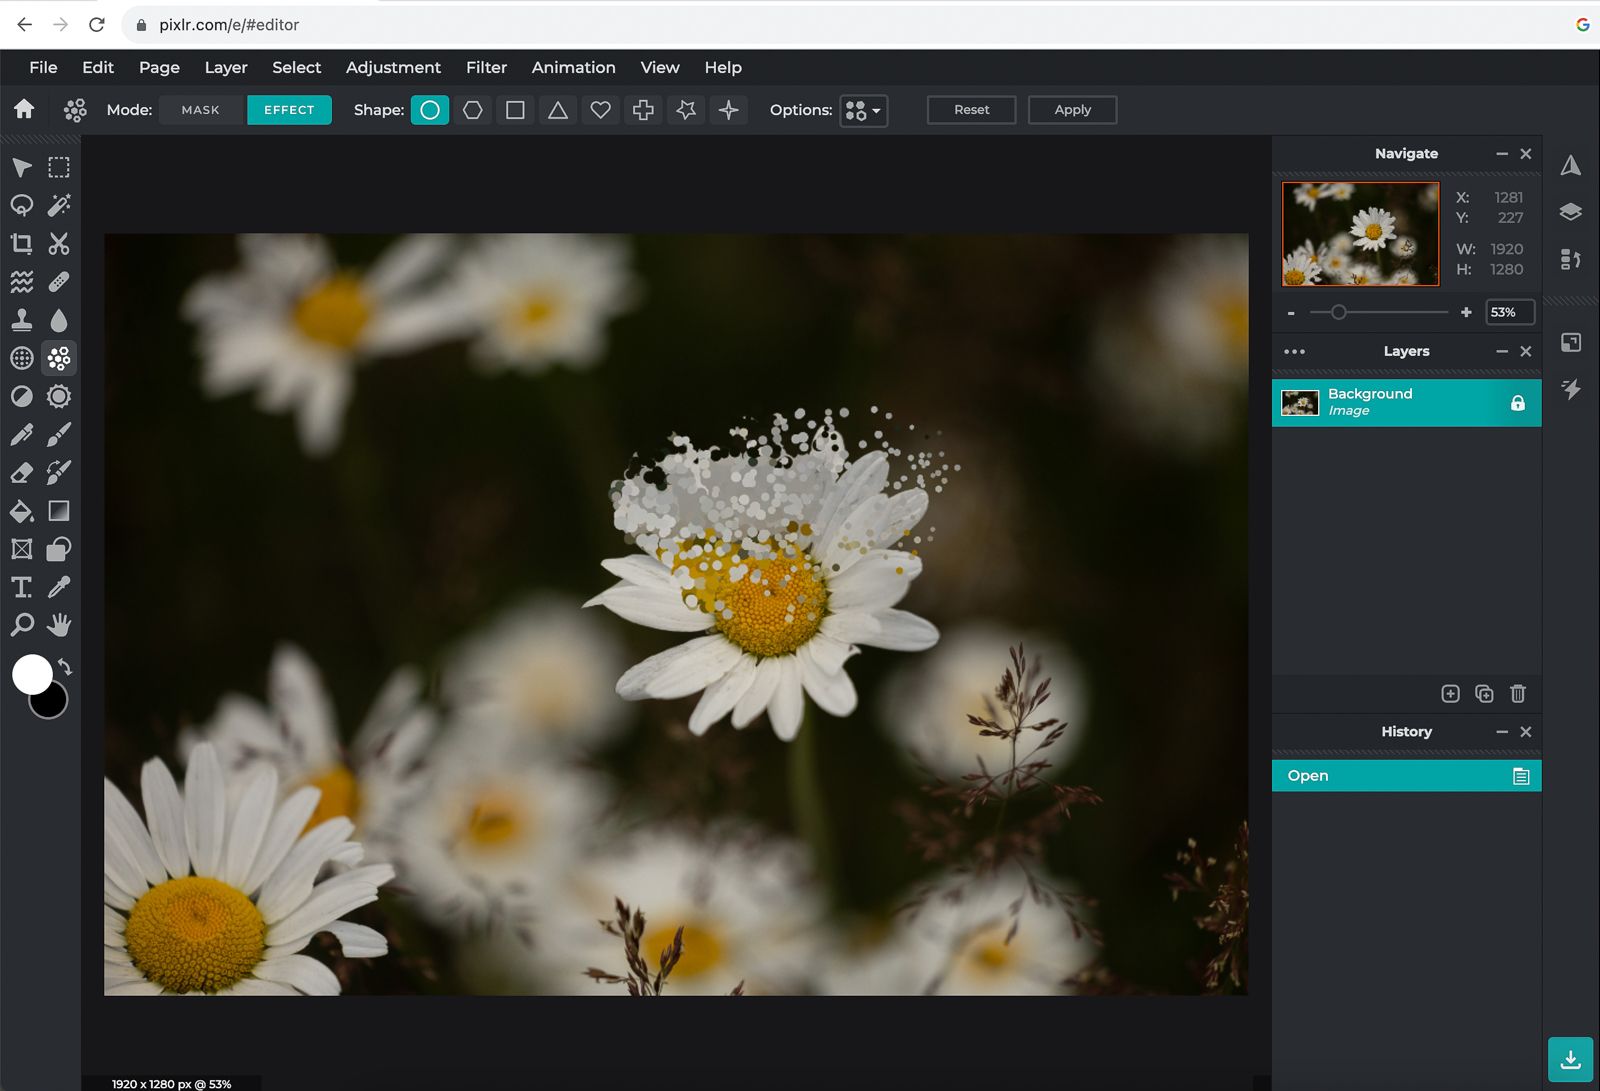
Task: Open the Animation menu
Action: (573, 67)
